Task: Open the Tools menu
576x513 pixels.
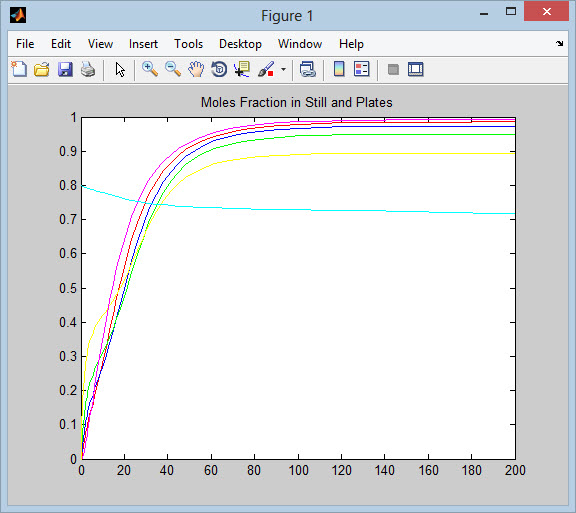Action: 188,44
